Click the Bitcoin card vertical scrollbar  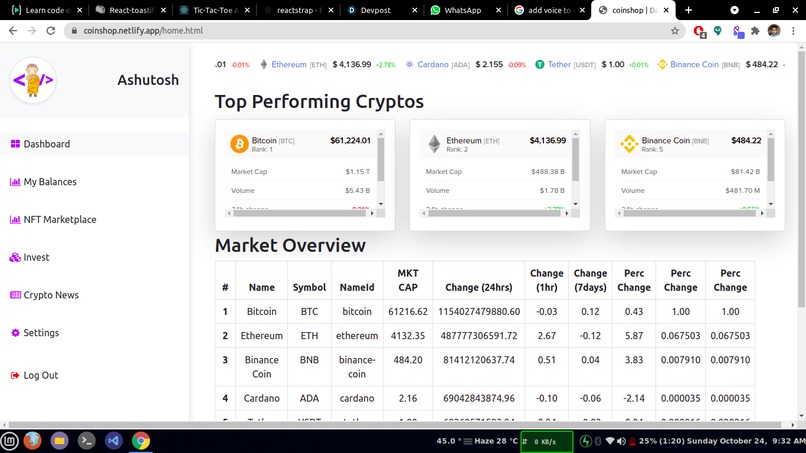(x=381, y=159)
